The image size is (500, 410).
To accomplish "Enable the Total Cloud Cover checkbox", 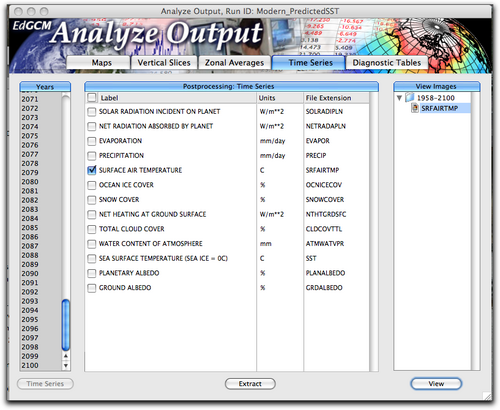I will (91, 229).
